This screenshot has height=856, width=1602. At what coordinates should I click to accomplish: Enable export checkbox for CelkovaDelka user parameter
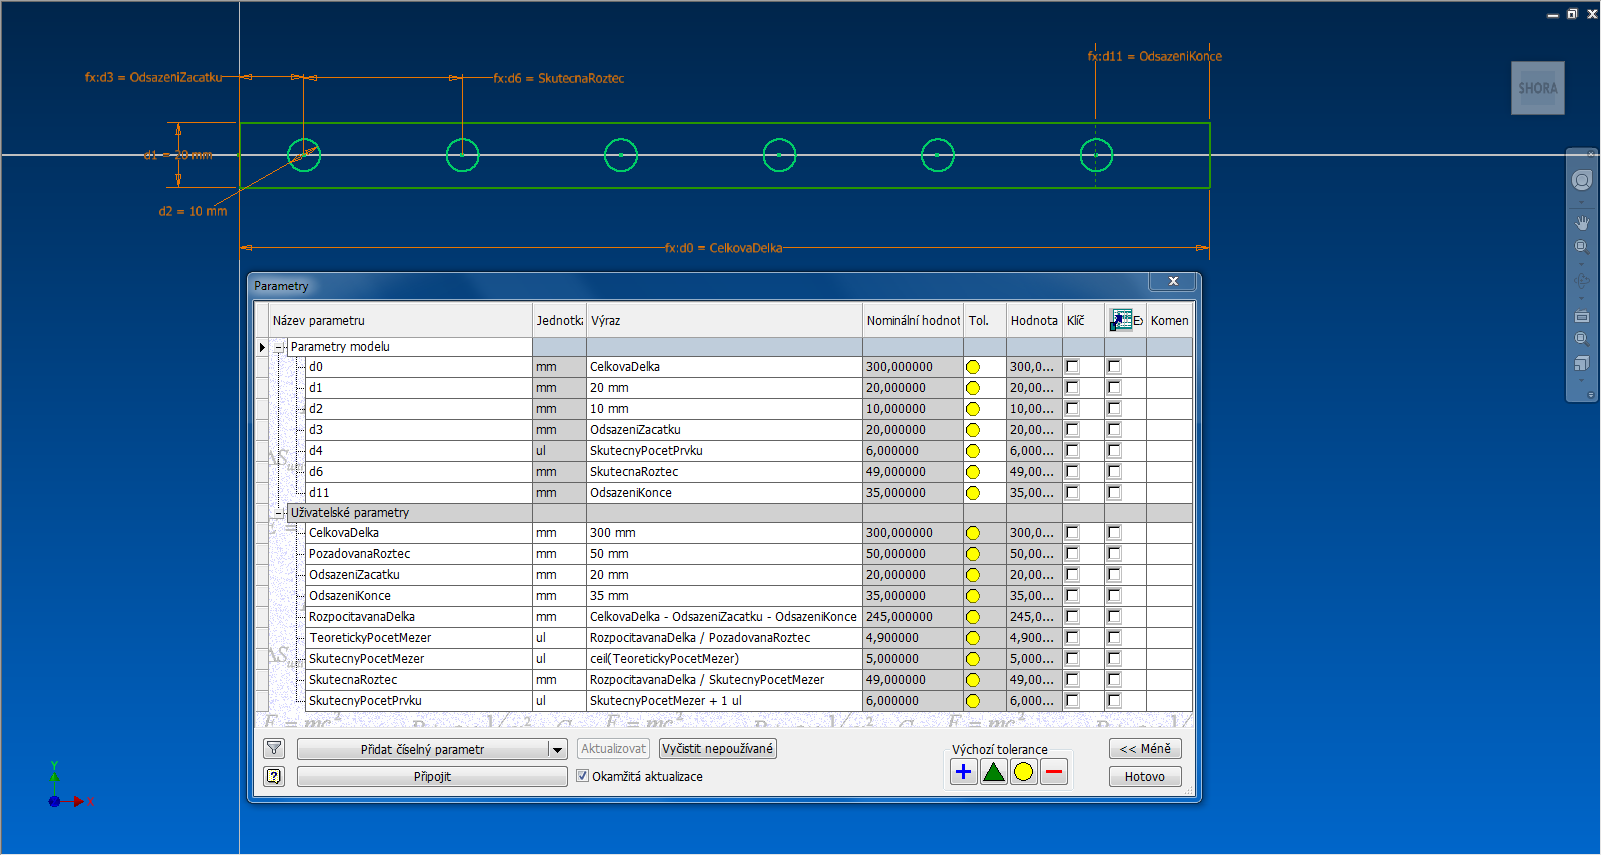point(1114,533)
